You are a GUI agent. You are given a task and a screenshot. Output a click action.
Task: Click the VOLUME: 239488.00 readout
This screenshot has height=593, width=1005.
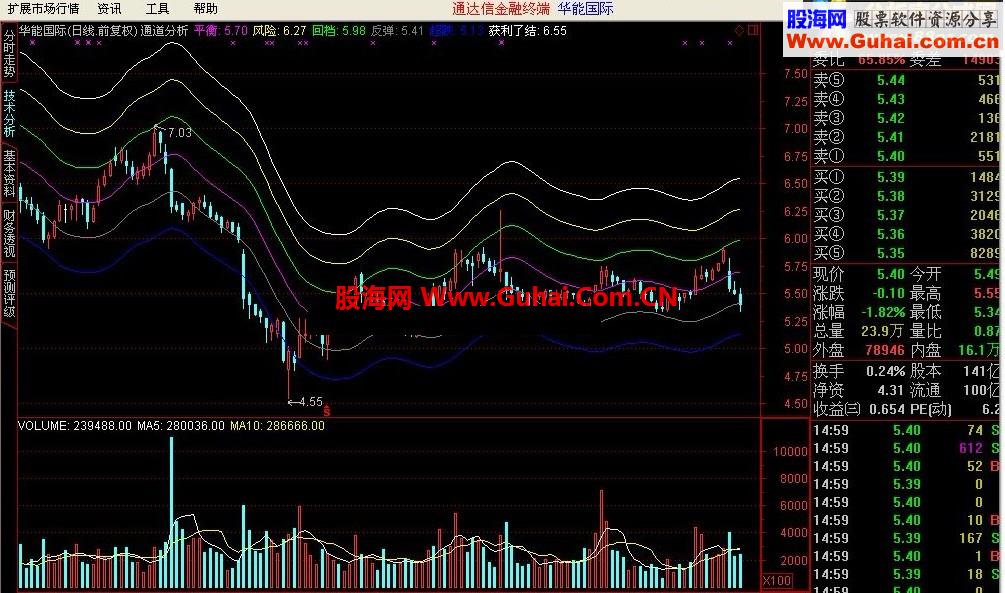click(75, 426)
